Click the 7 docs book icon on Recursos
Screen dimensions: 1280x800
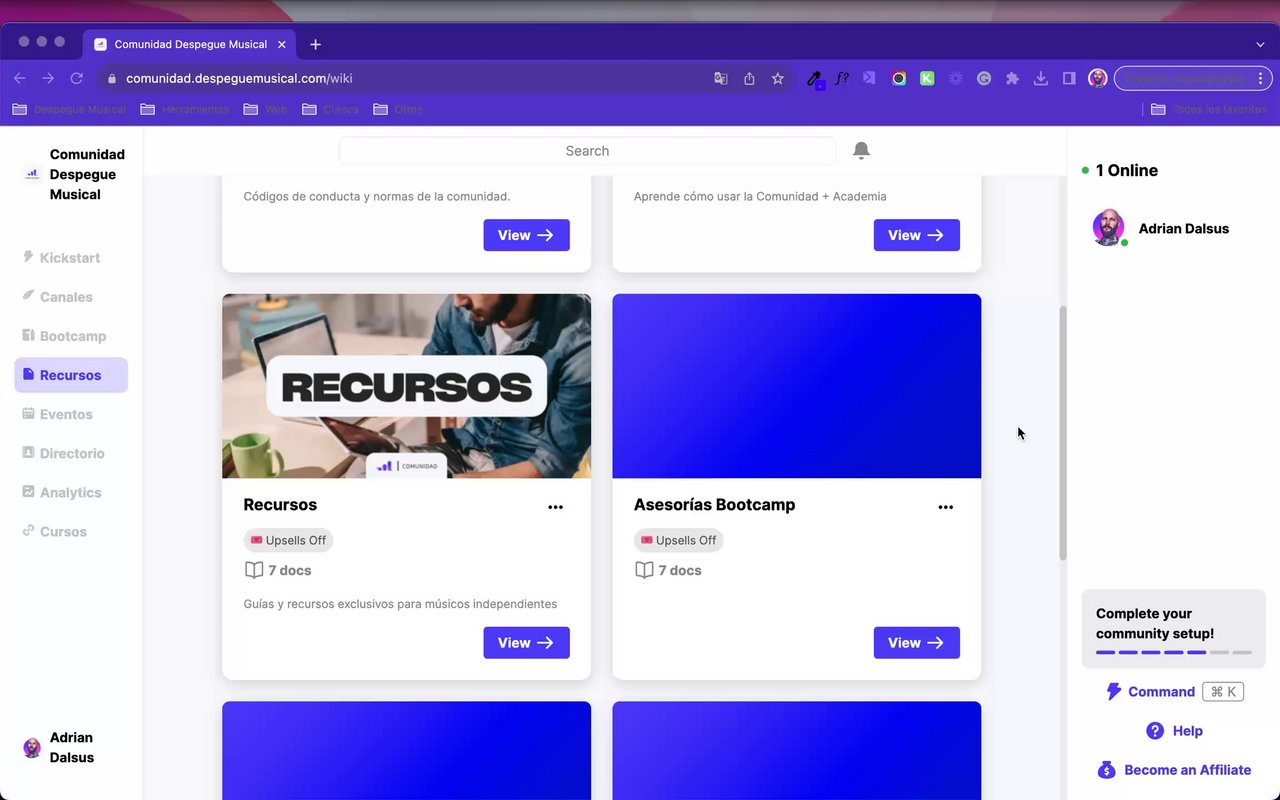[x=254, y=570]
